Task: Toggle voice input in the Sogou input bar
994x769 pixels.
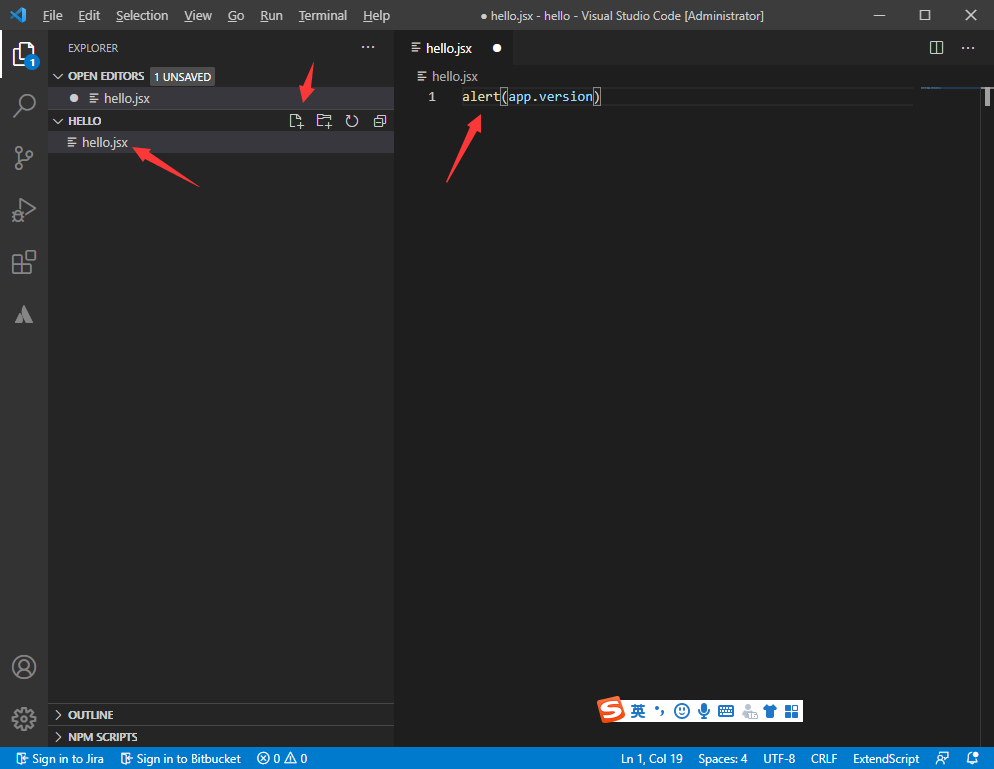Action: tap(704, 710)
